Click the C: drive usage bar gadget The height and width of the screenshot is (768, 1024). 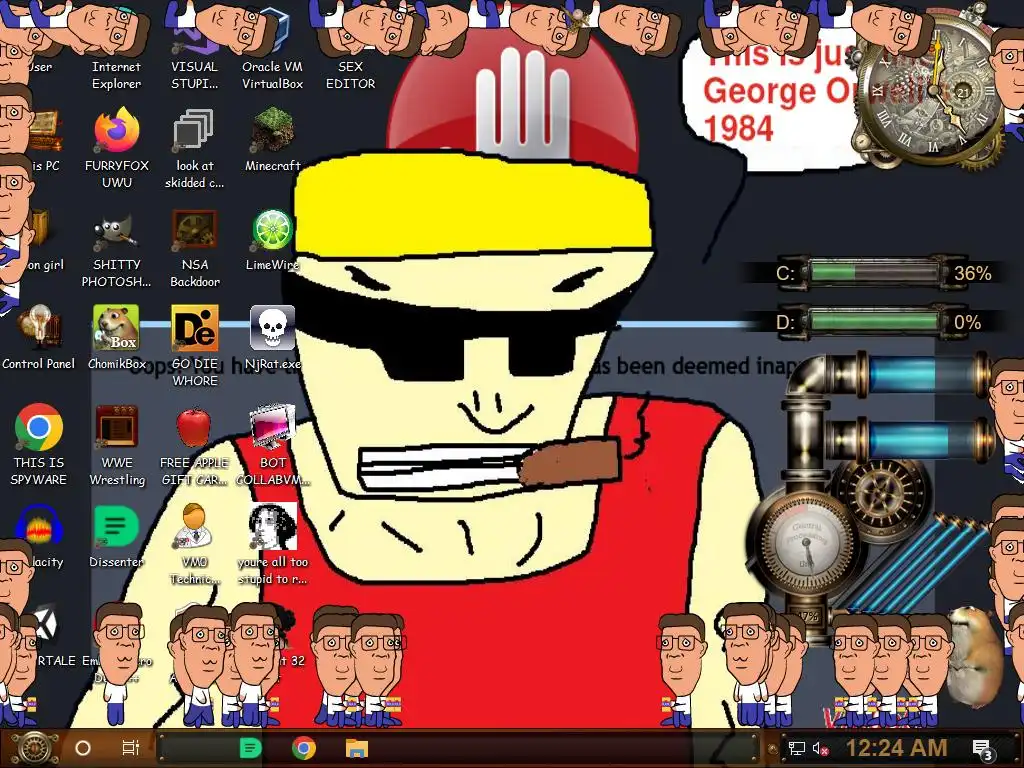(x=875, y=272)
